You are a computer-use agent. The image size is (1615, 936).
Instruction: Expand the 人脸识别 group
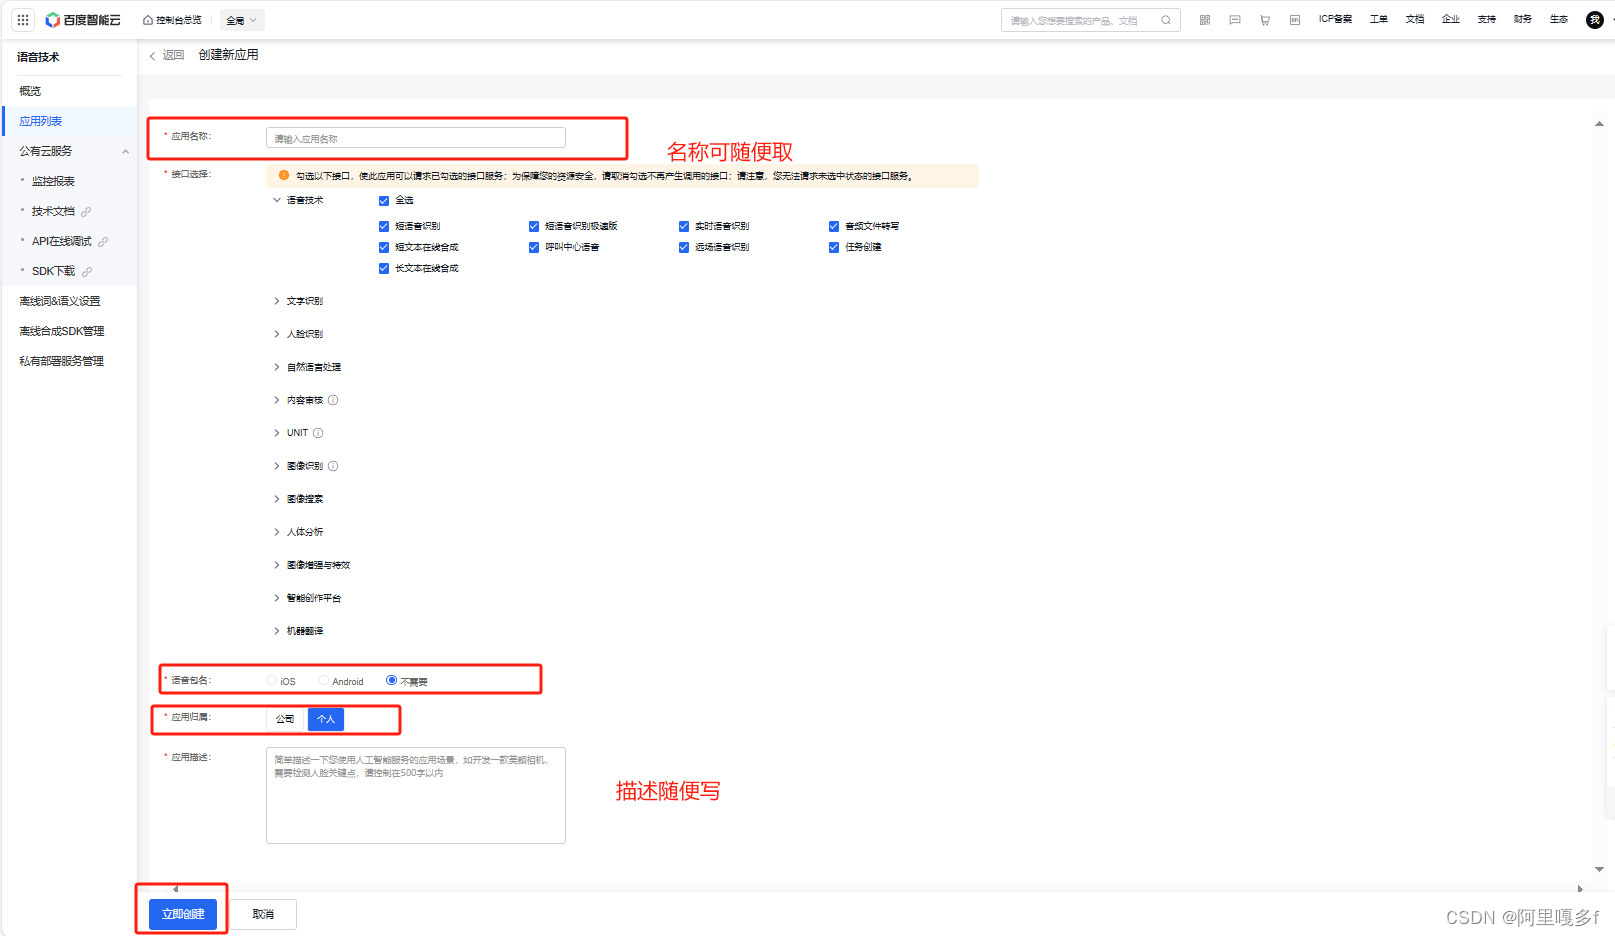[x=277, y=334]
